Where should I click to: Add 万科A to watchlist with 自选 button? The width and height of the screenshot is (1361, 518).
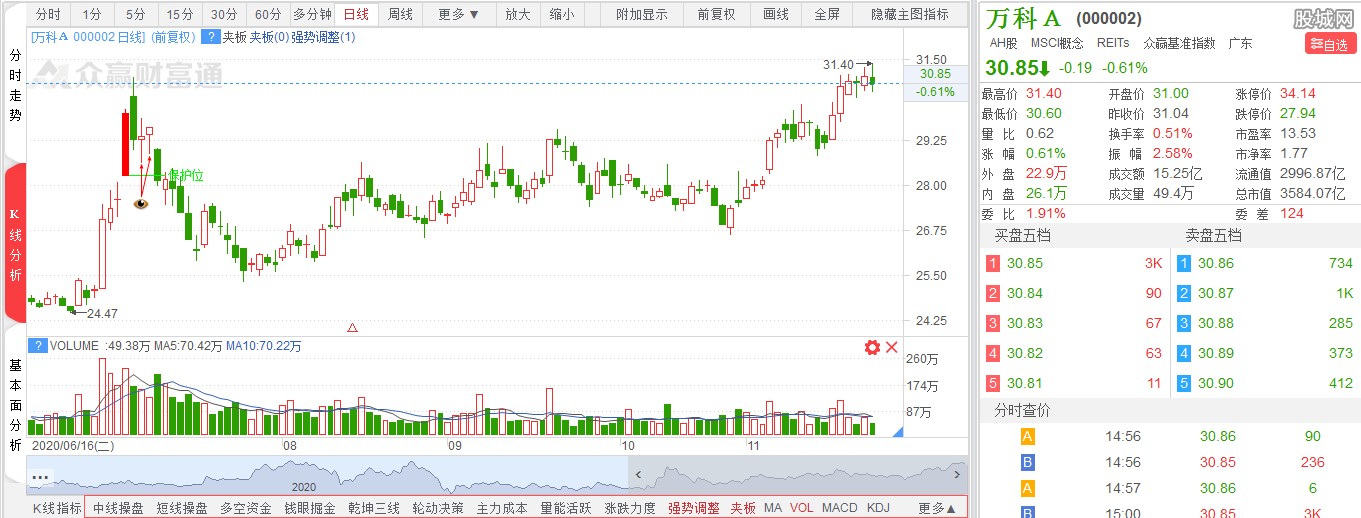pos(1331,44)
